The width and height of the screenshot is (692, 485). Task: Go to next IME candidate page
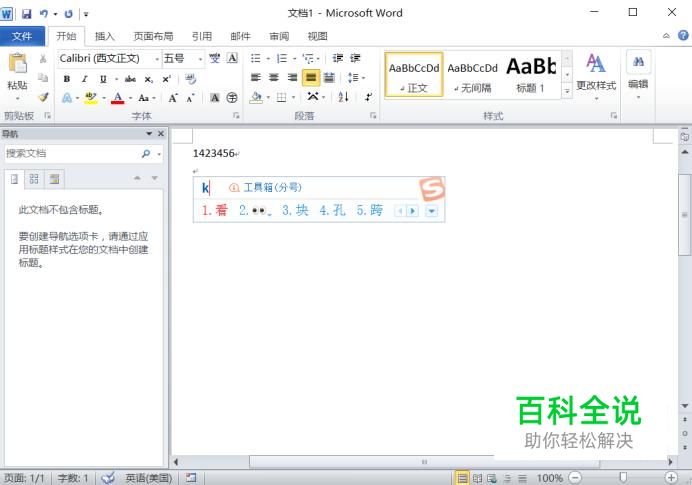[413, 211]
